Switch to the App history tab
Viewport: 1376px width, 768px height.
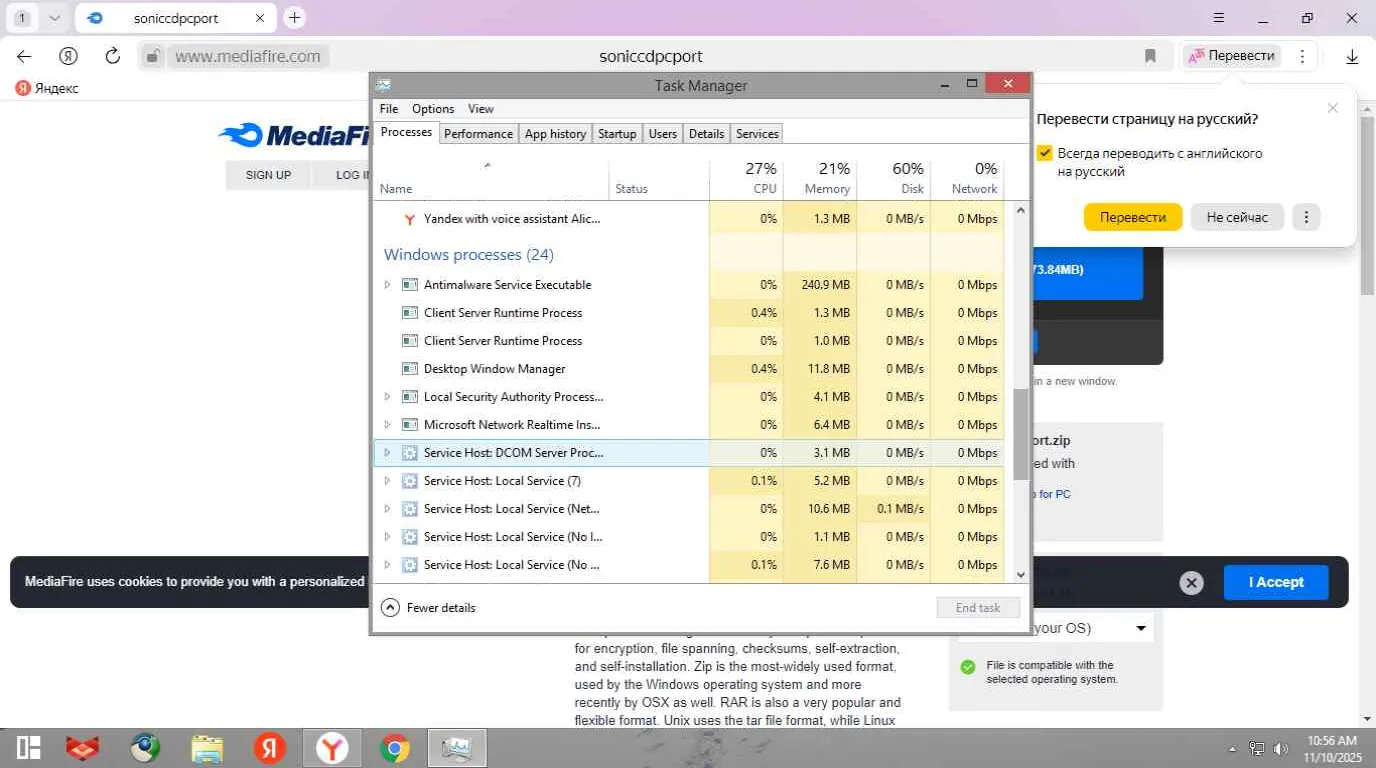555,134
